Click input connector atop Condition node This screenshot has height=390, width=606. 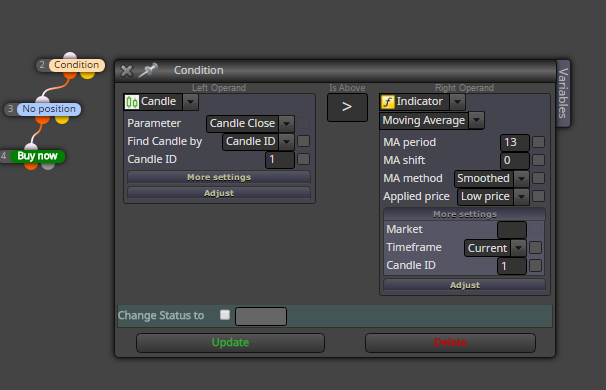click(70, 56)
